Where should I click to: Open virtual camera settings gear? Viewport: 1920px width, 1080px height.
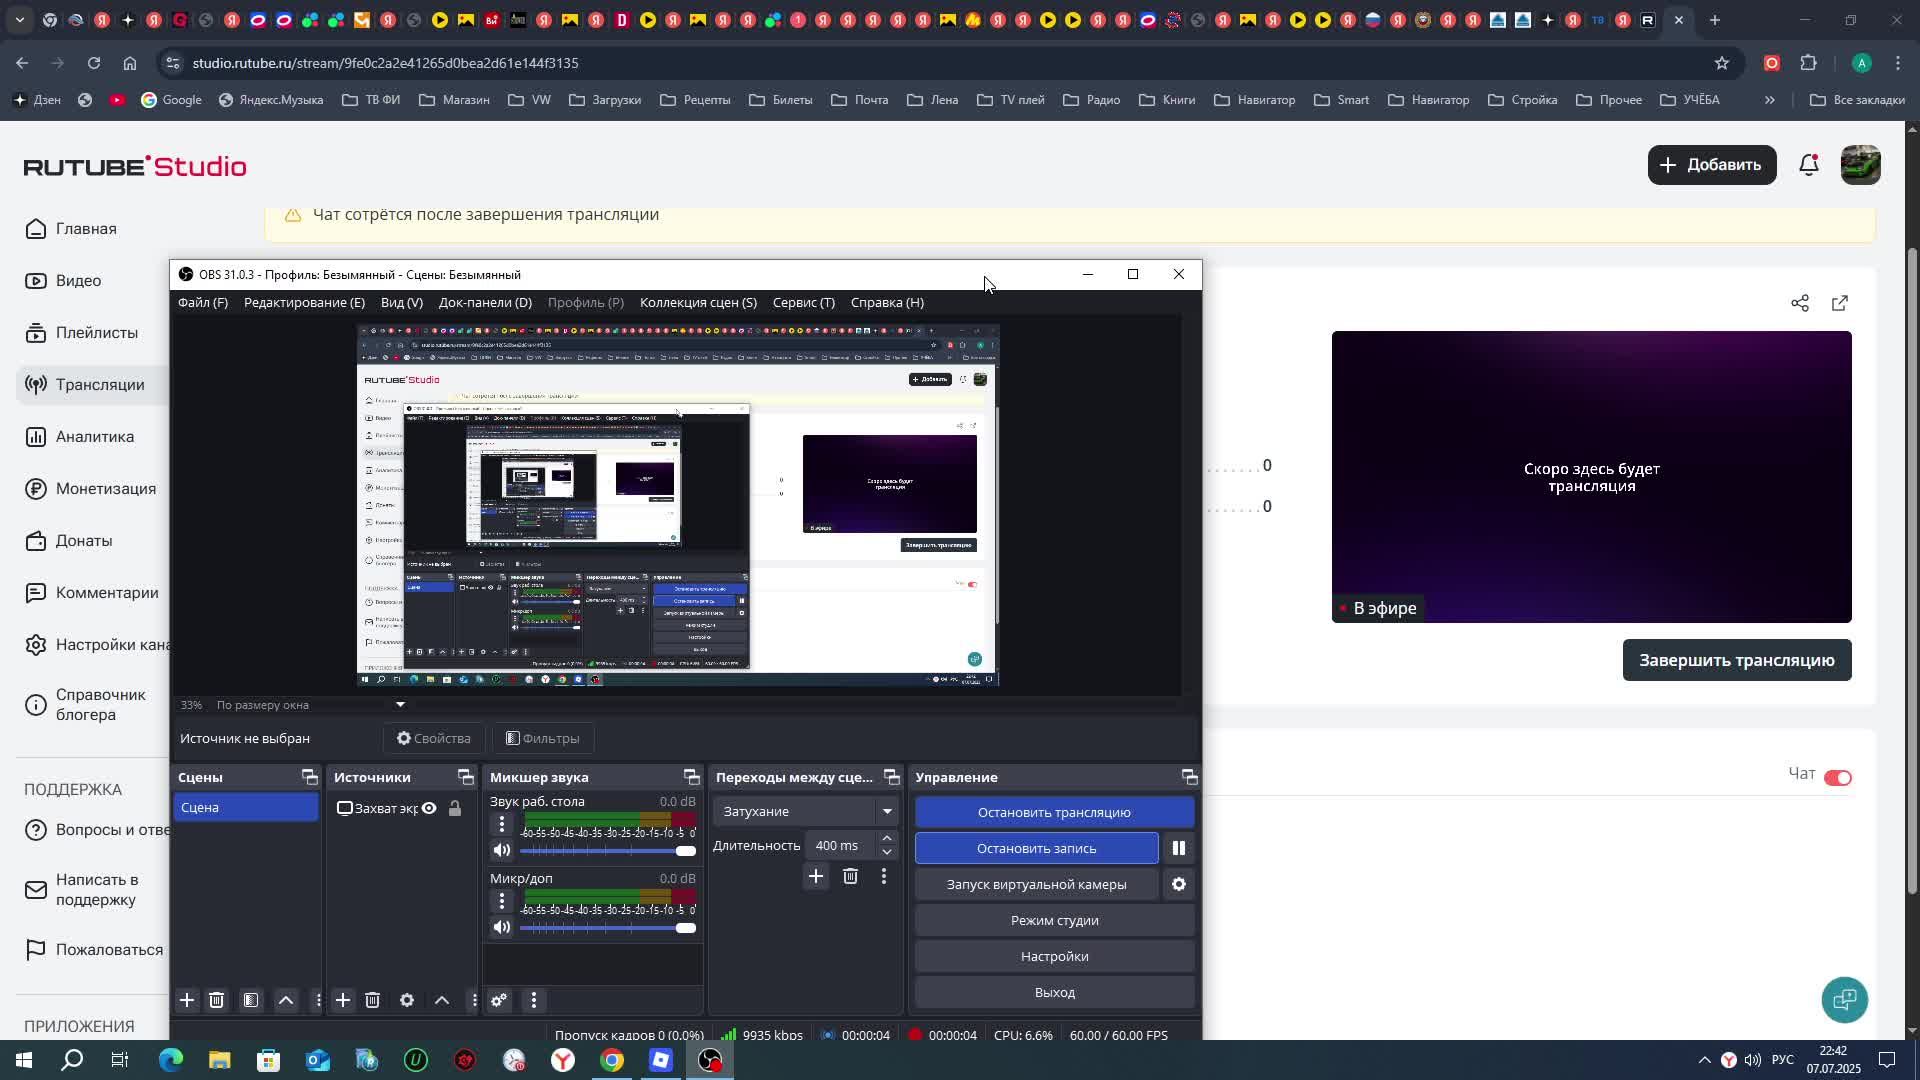1179,884
